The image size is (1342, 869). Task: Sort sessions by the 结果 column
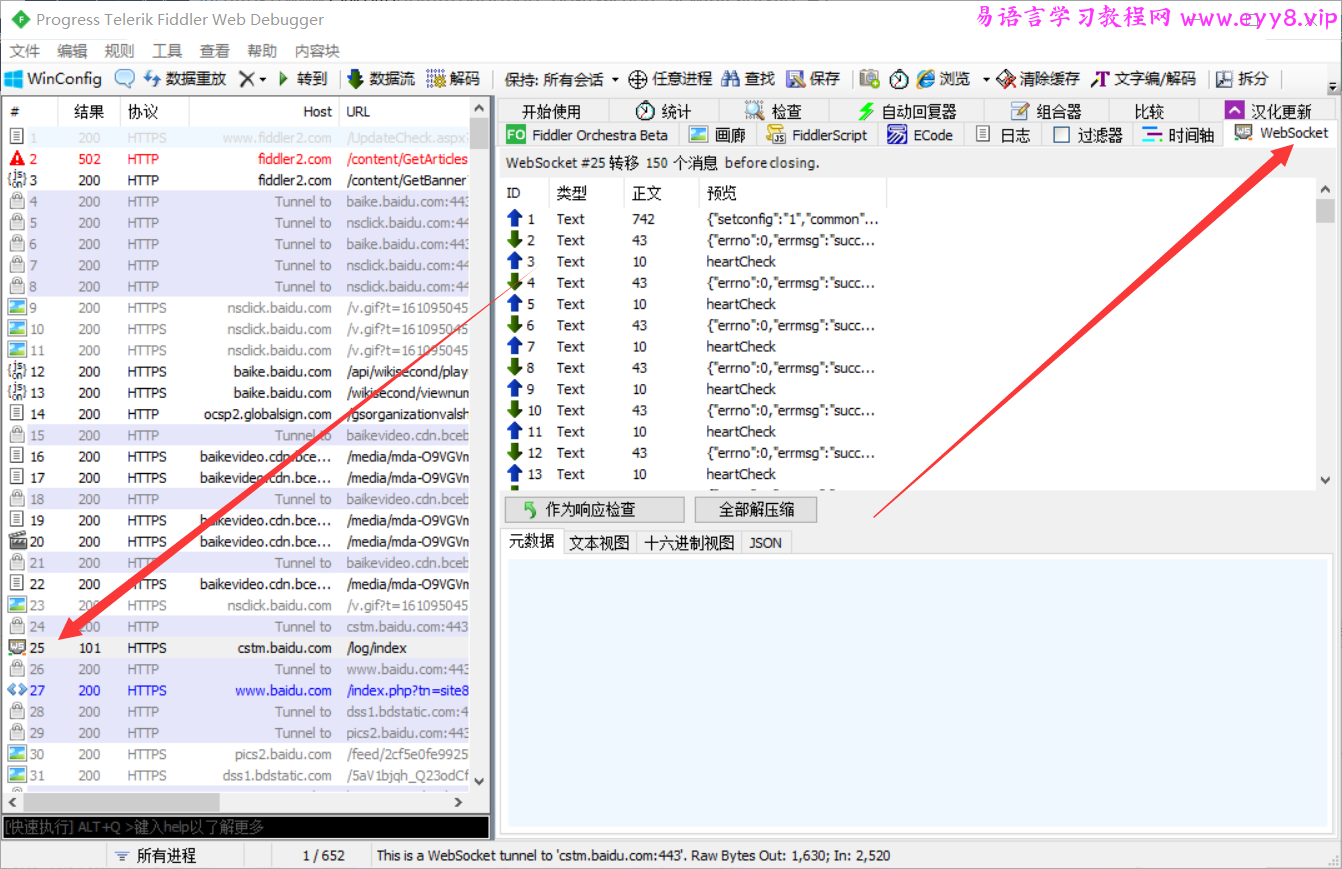click(89, 112)
